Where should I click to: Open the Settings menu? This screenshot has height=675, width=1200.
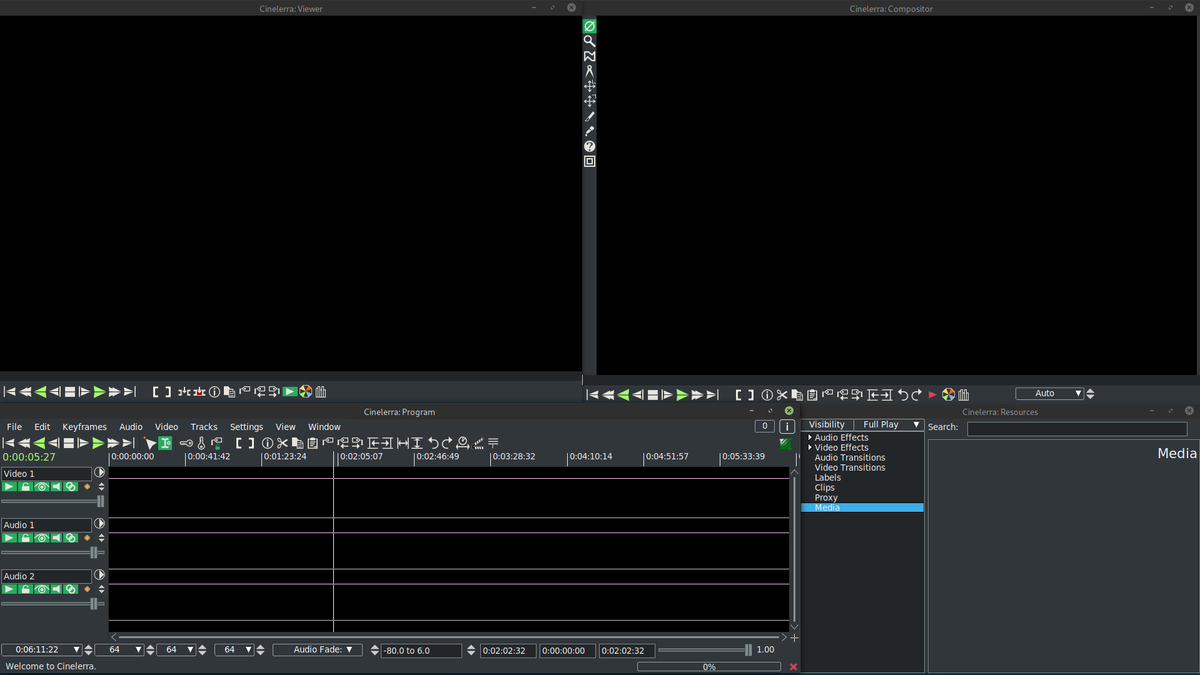(246, 427)
